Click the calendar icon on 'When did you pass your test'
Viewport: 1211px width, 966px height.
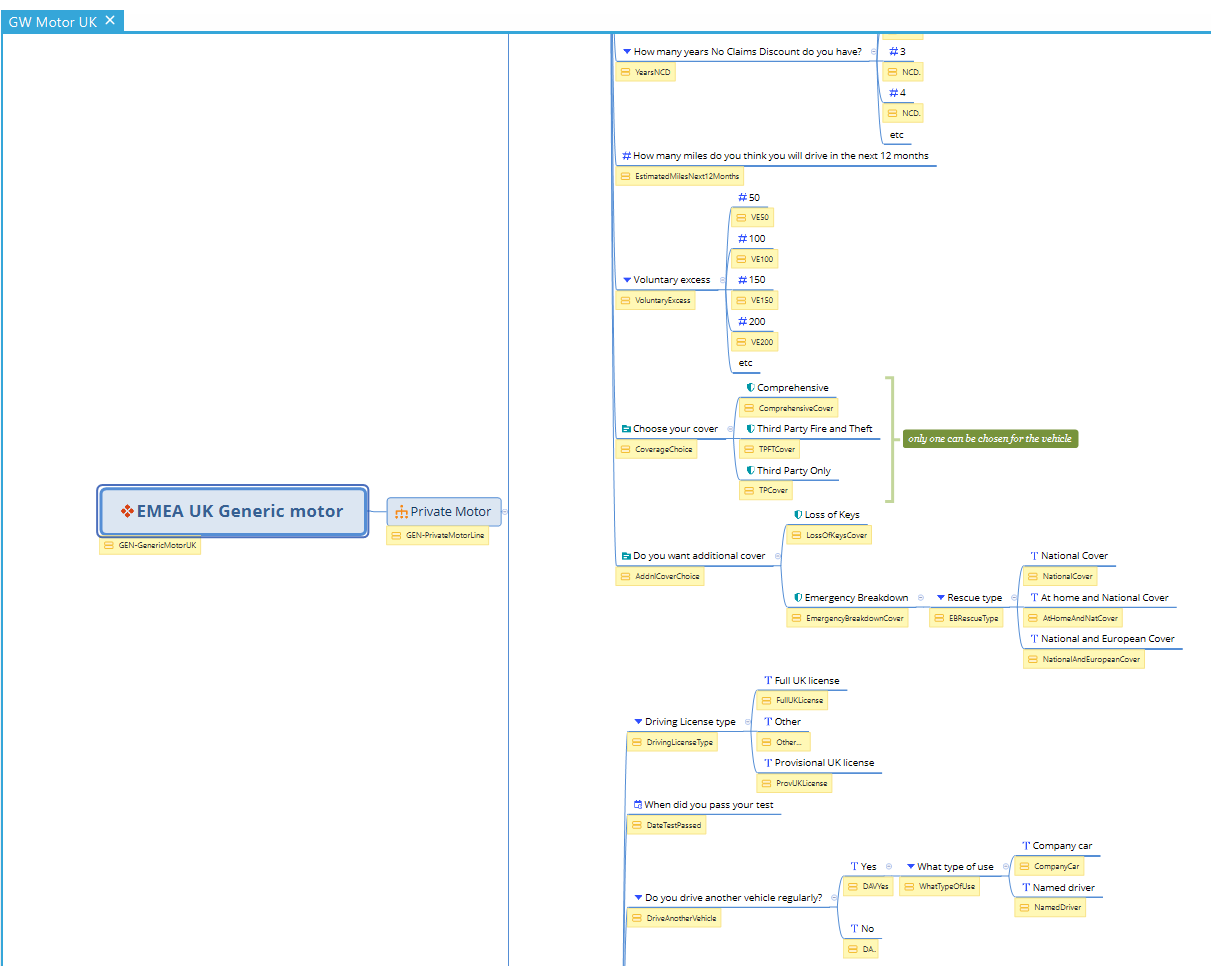[x=638, y=805]
